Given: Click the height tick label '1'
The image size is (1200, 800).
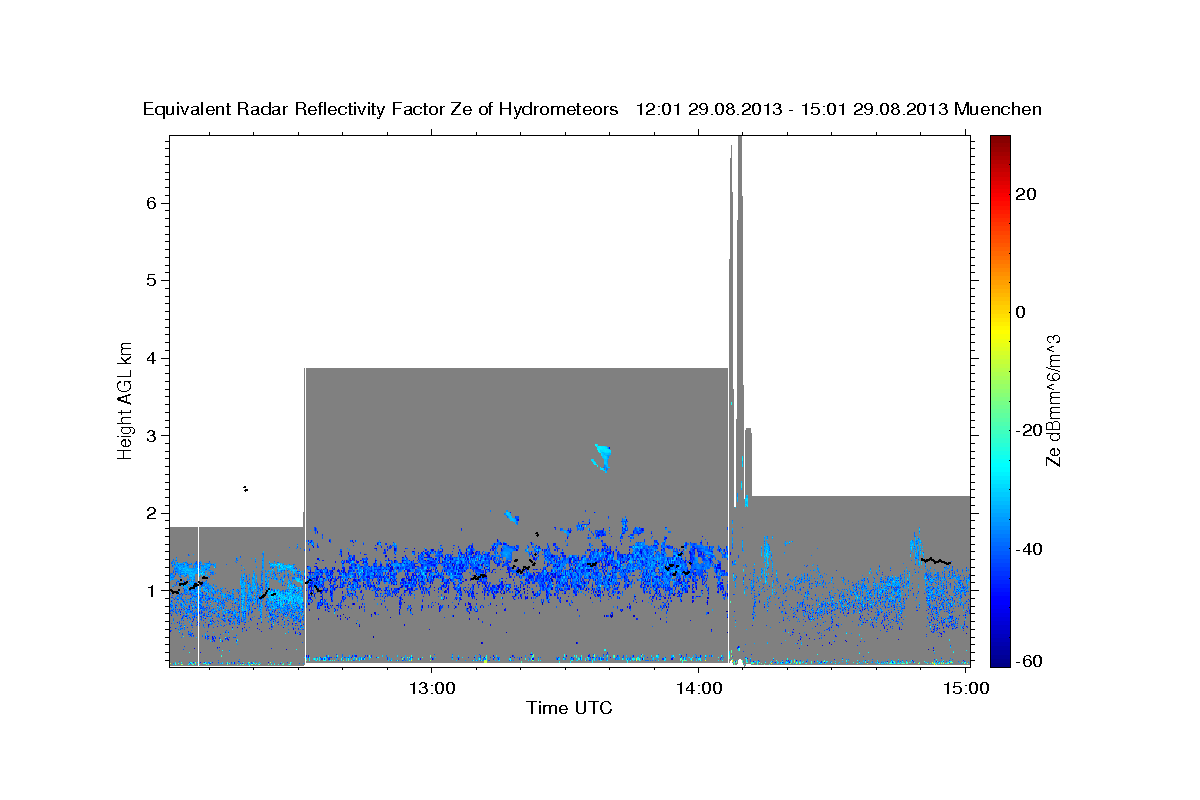Looking at the screenshot, I should click(154, 590).
